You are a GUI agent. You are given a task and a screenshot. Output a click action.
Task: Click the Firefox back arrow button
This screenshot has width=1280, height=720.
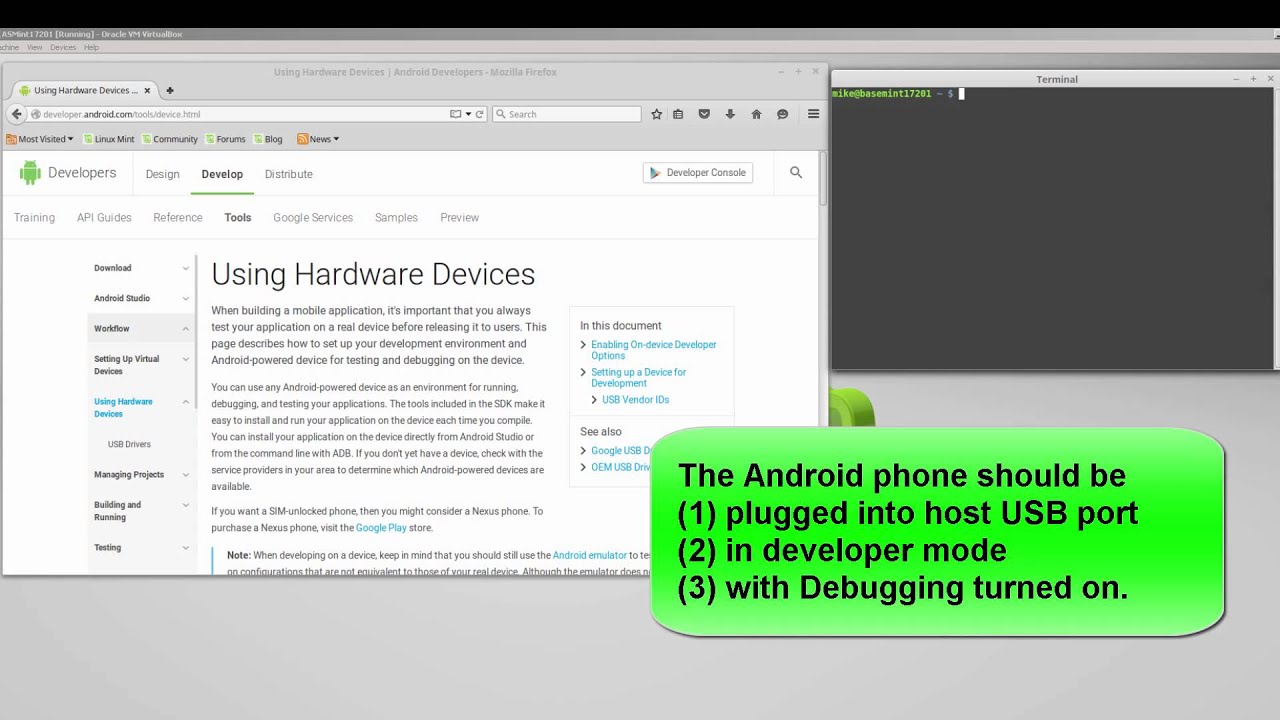(16, 114)
